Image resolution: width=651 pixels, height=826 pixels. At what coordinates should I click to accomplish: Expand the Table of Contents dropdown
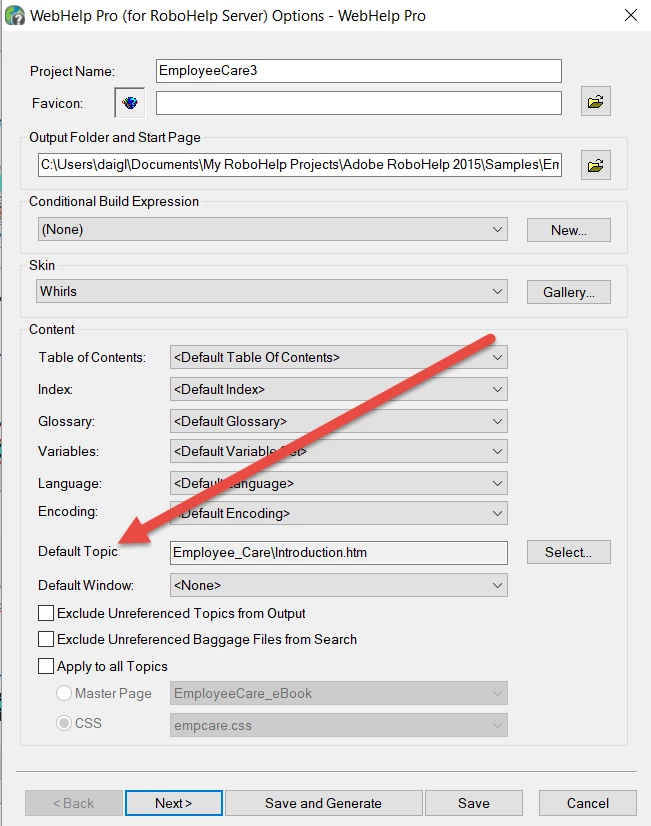click(x=339, y=357)
